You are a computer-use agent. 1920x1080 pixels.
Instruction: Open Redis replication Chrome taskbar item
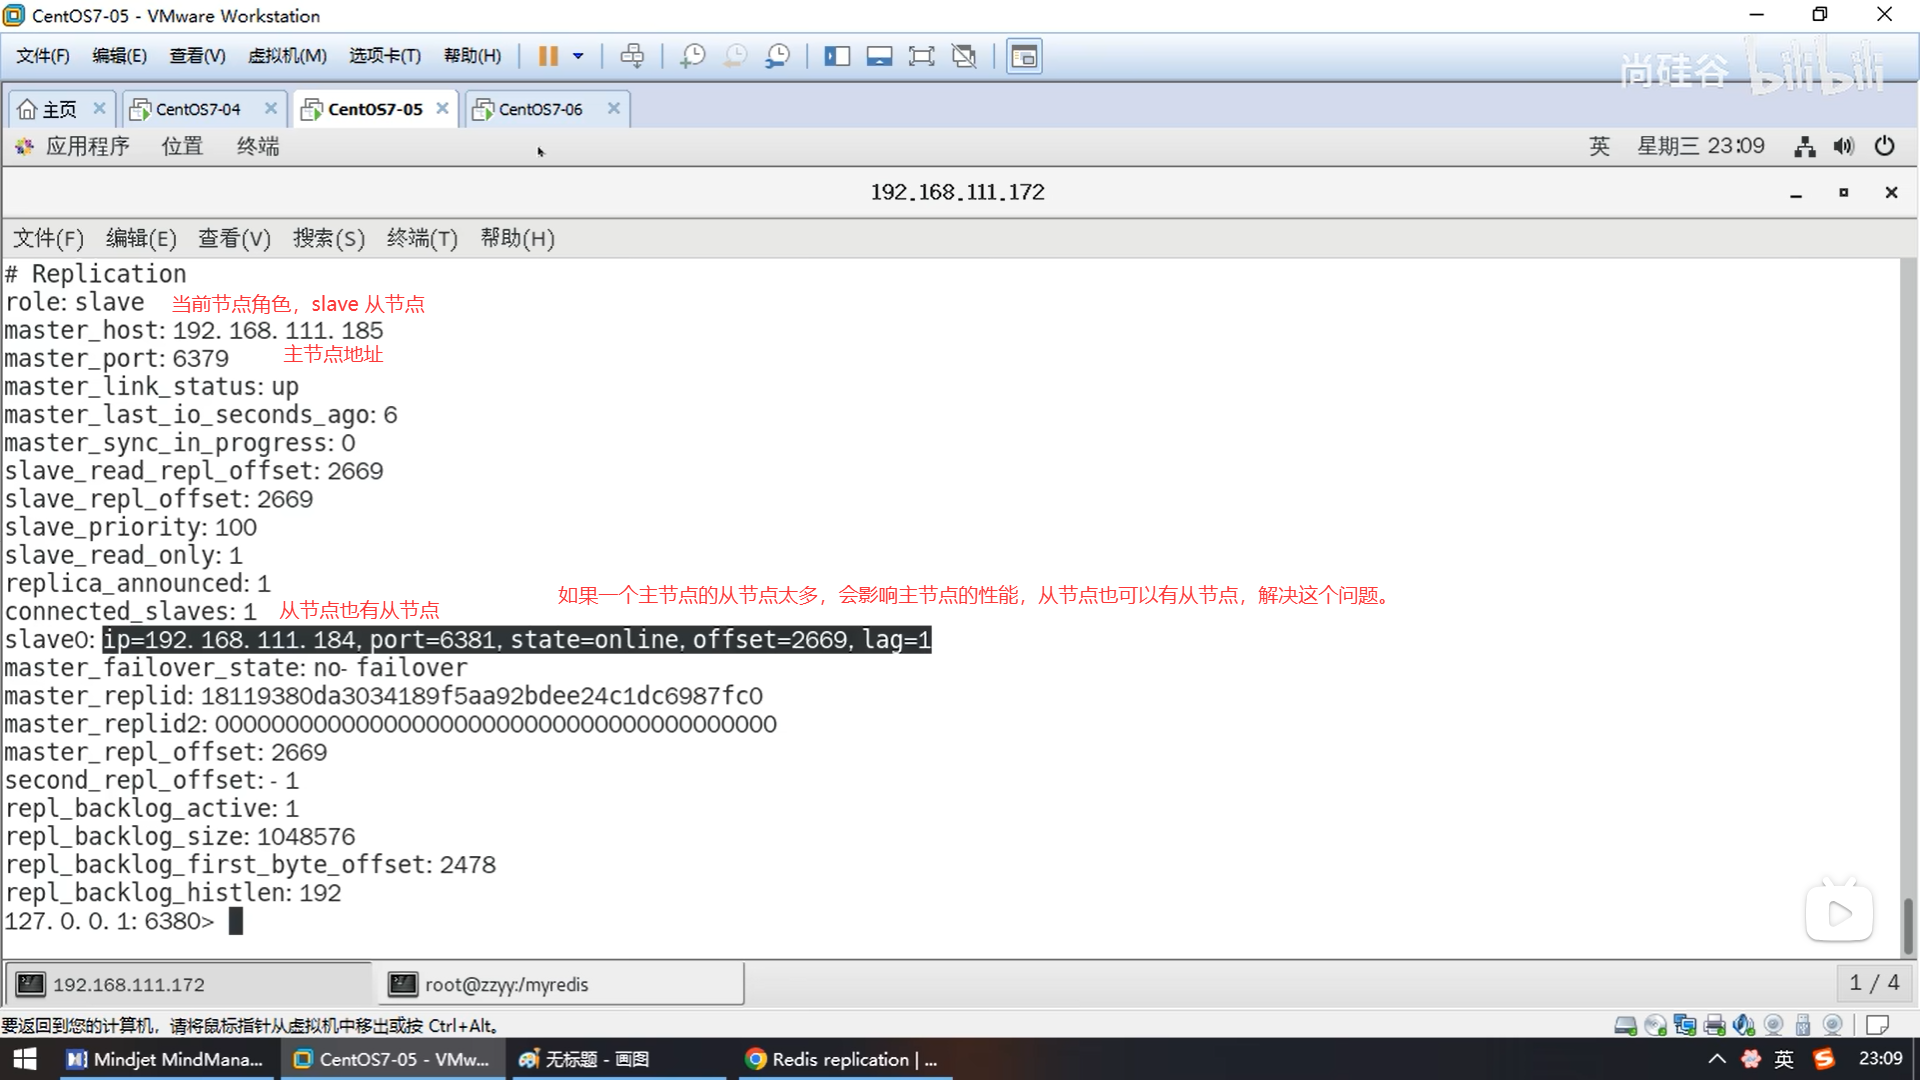click(843, 1059)
